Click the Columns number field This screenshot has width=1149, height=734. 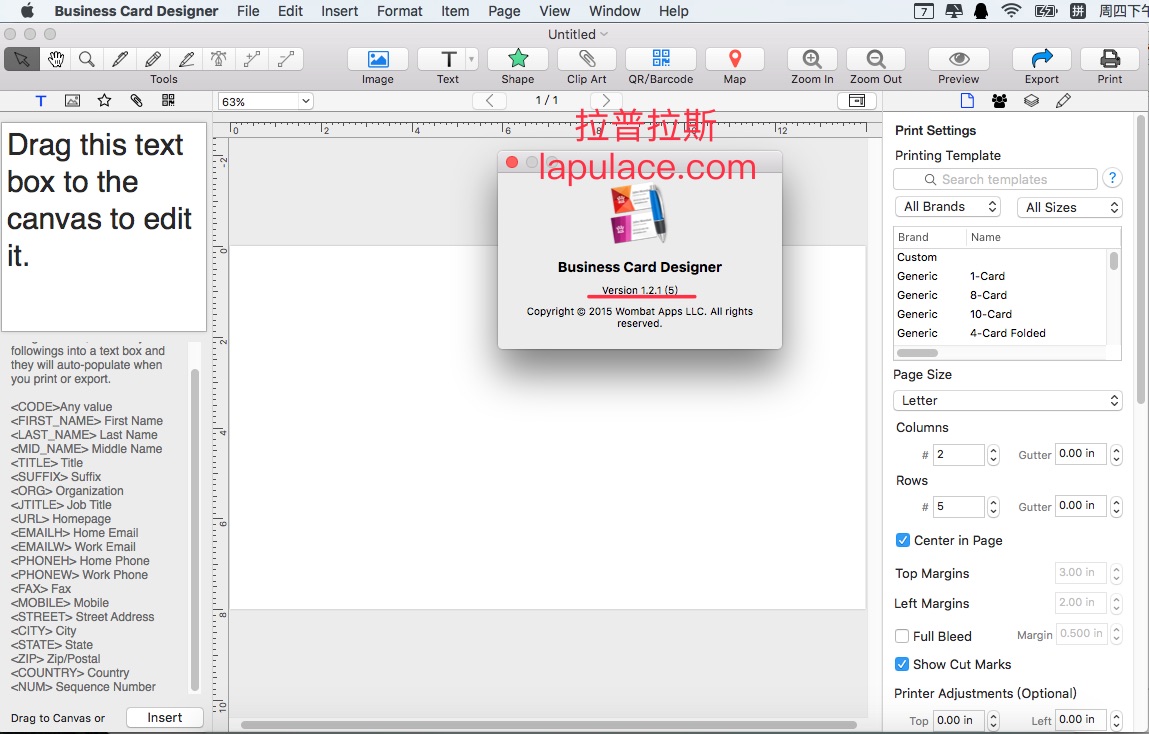click(x=958, y=455)
